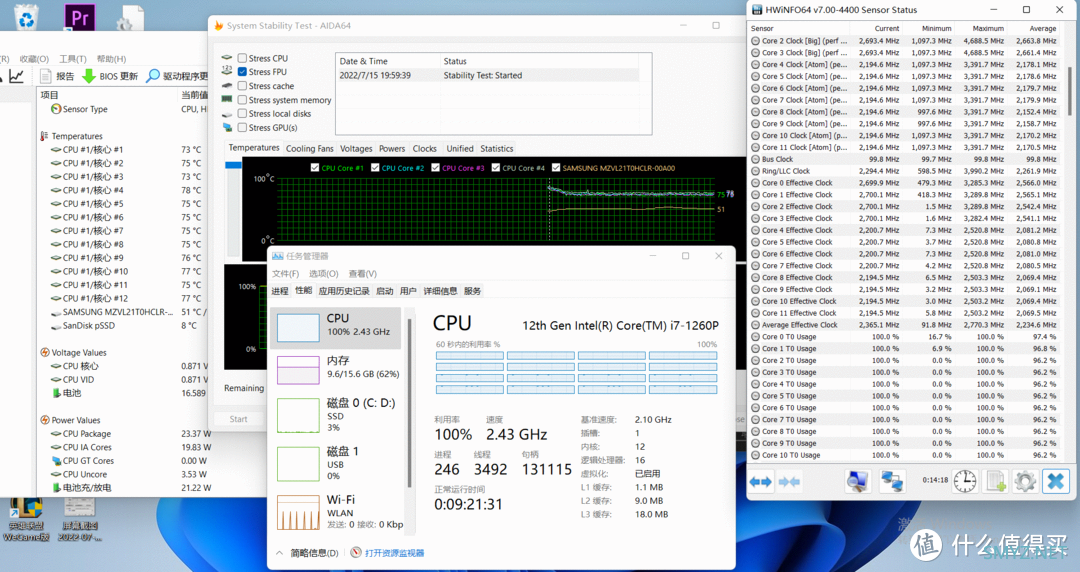Click the BIOS 更新 toolbar button
The height and width of the screenshot is (572, 1080).
point(110,76)
